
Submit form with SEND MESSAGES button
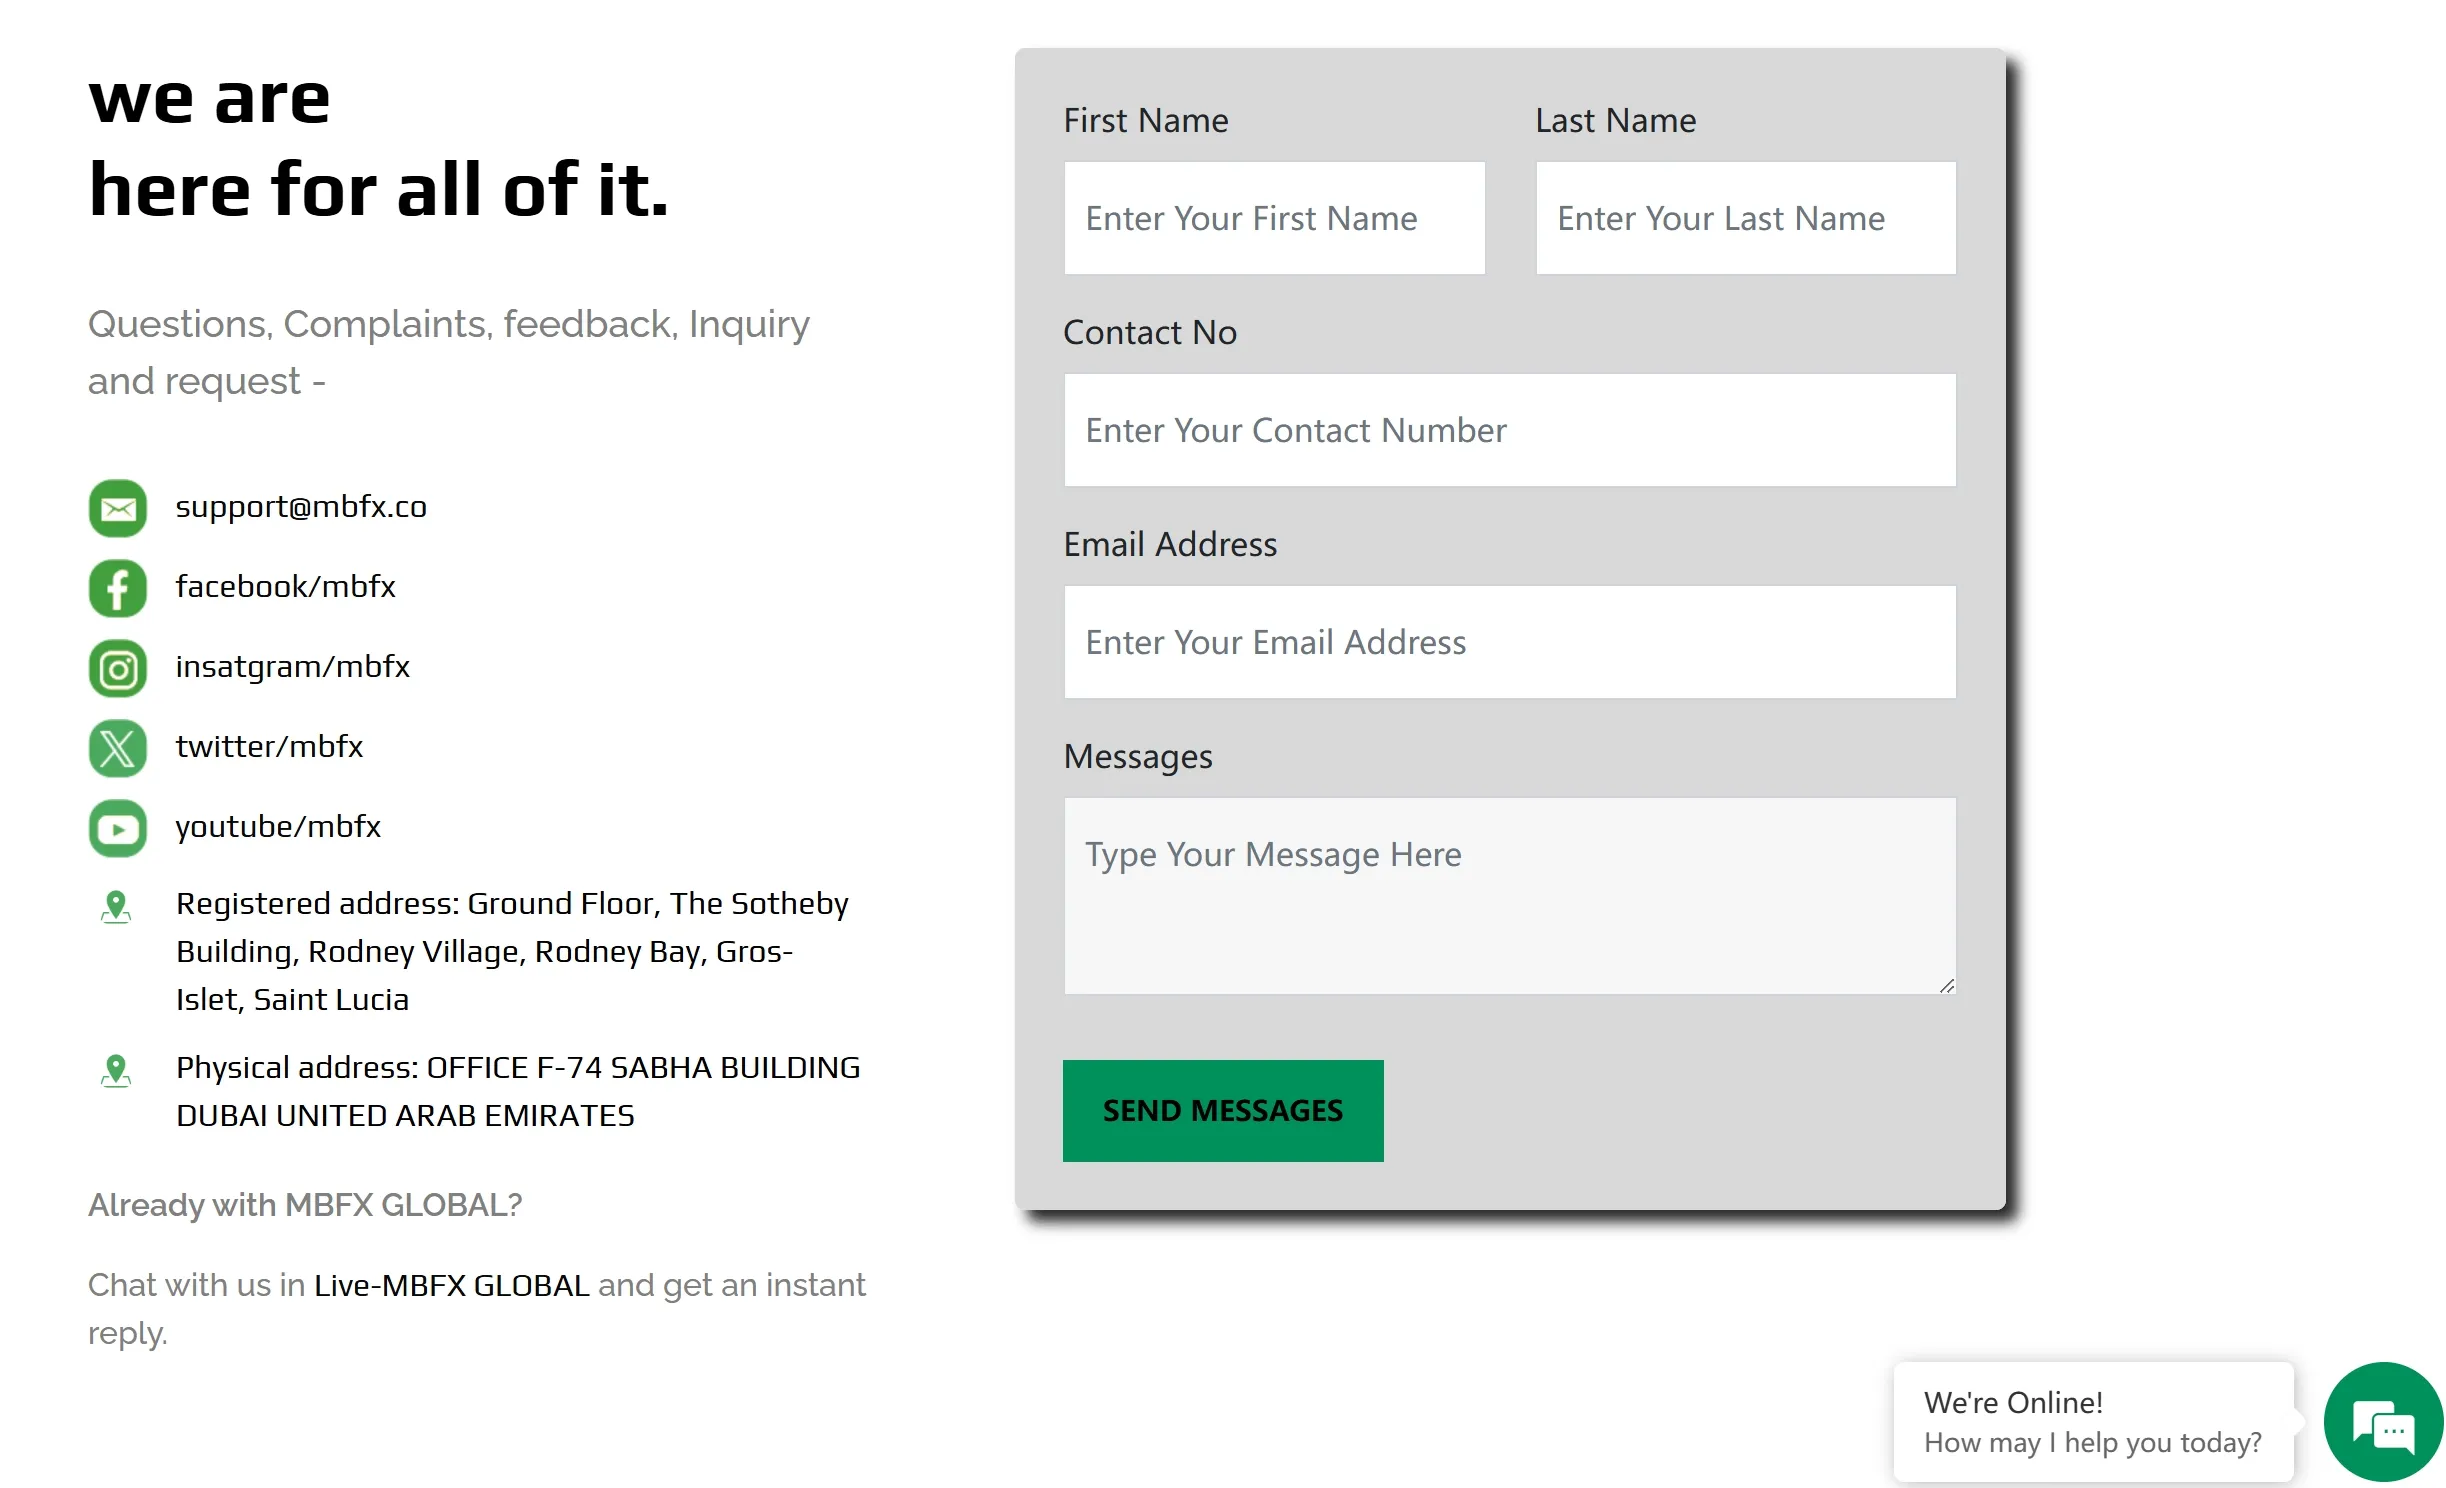[1223, 1110]
